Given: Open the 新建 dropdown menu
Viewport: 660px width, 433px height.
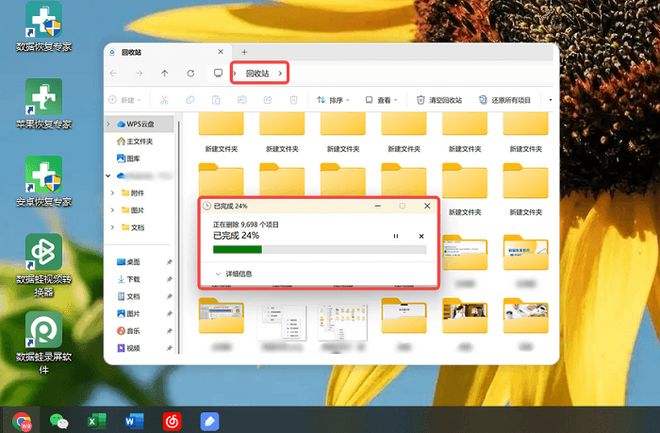Looking at the screenshot, I should (x=125, y=100).
